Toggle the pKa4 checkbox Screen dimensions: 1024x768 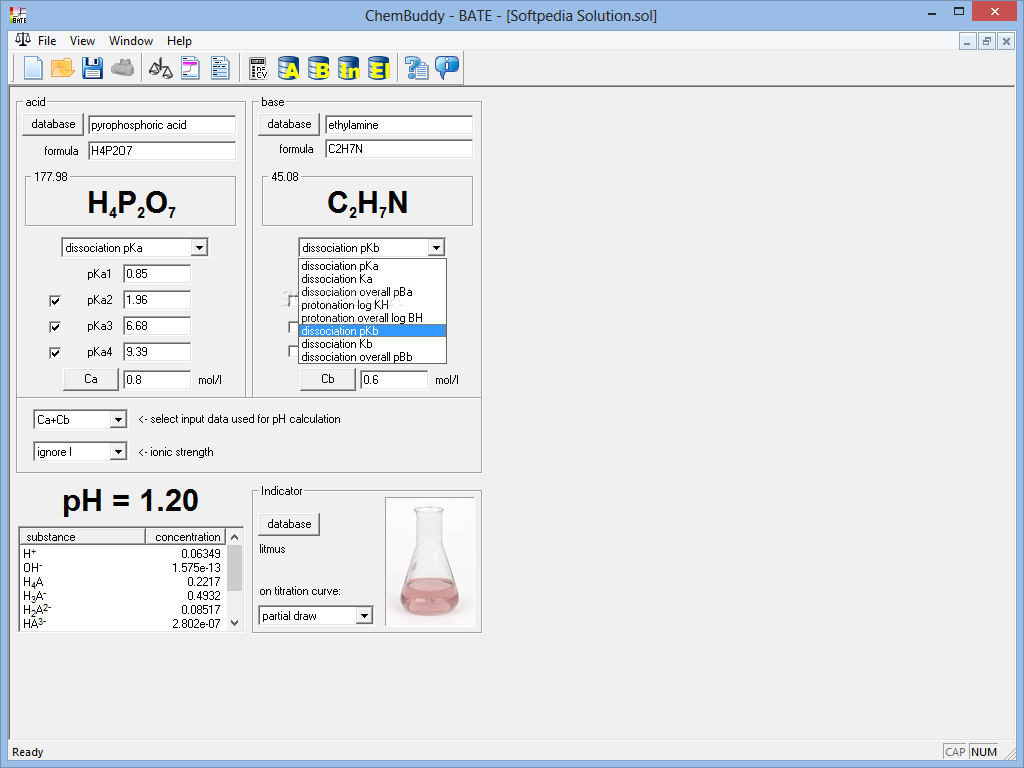click(x=55, y=353)
